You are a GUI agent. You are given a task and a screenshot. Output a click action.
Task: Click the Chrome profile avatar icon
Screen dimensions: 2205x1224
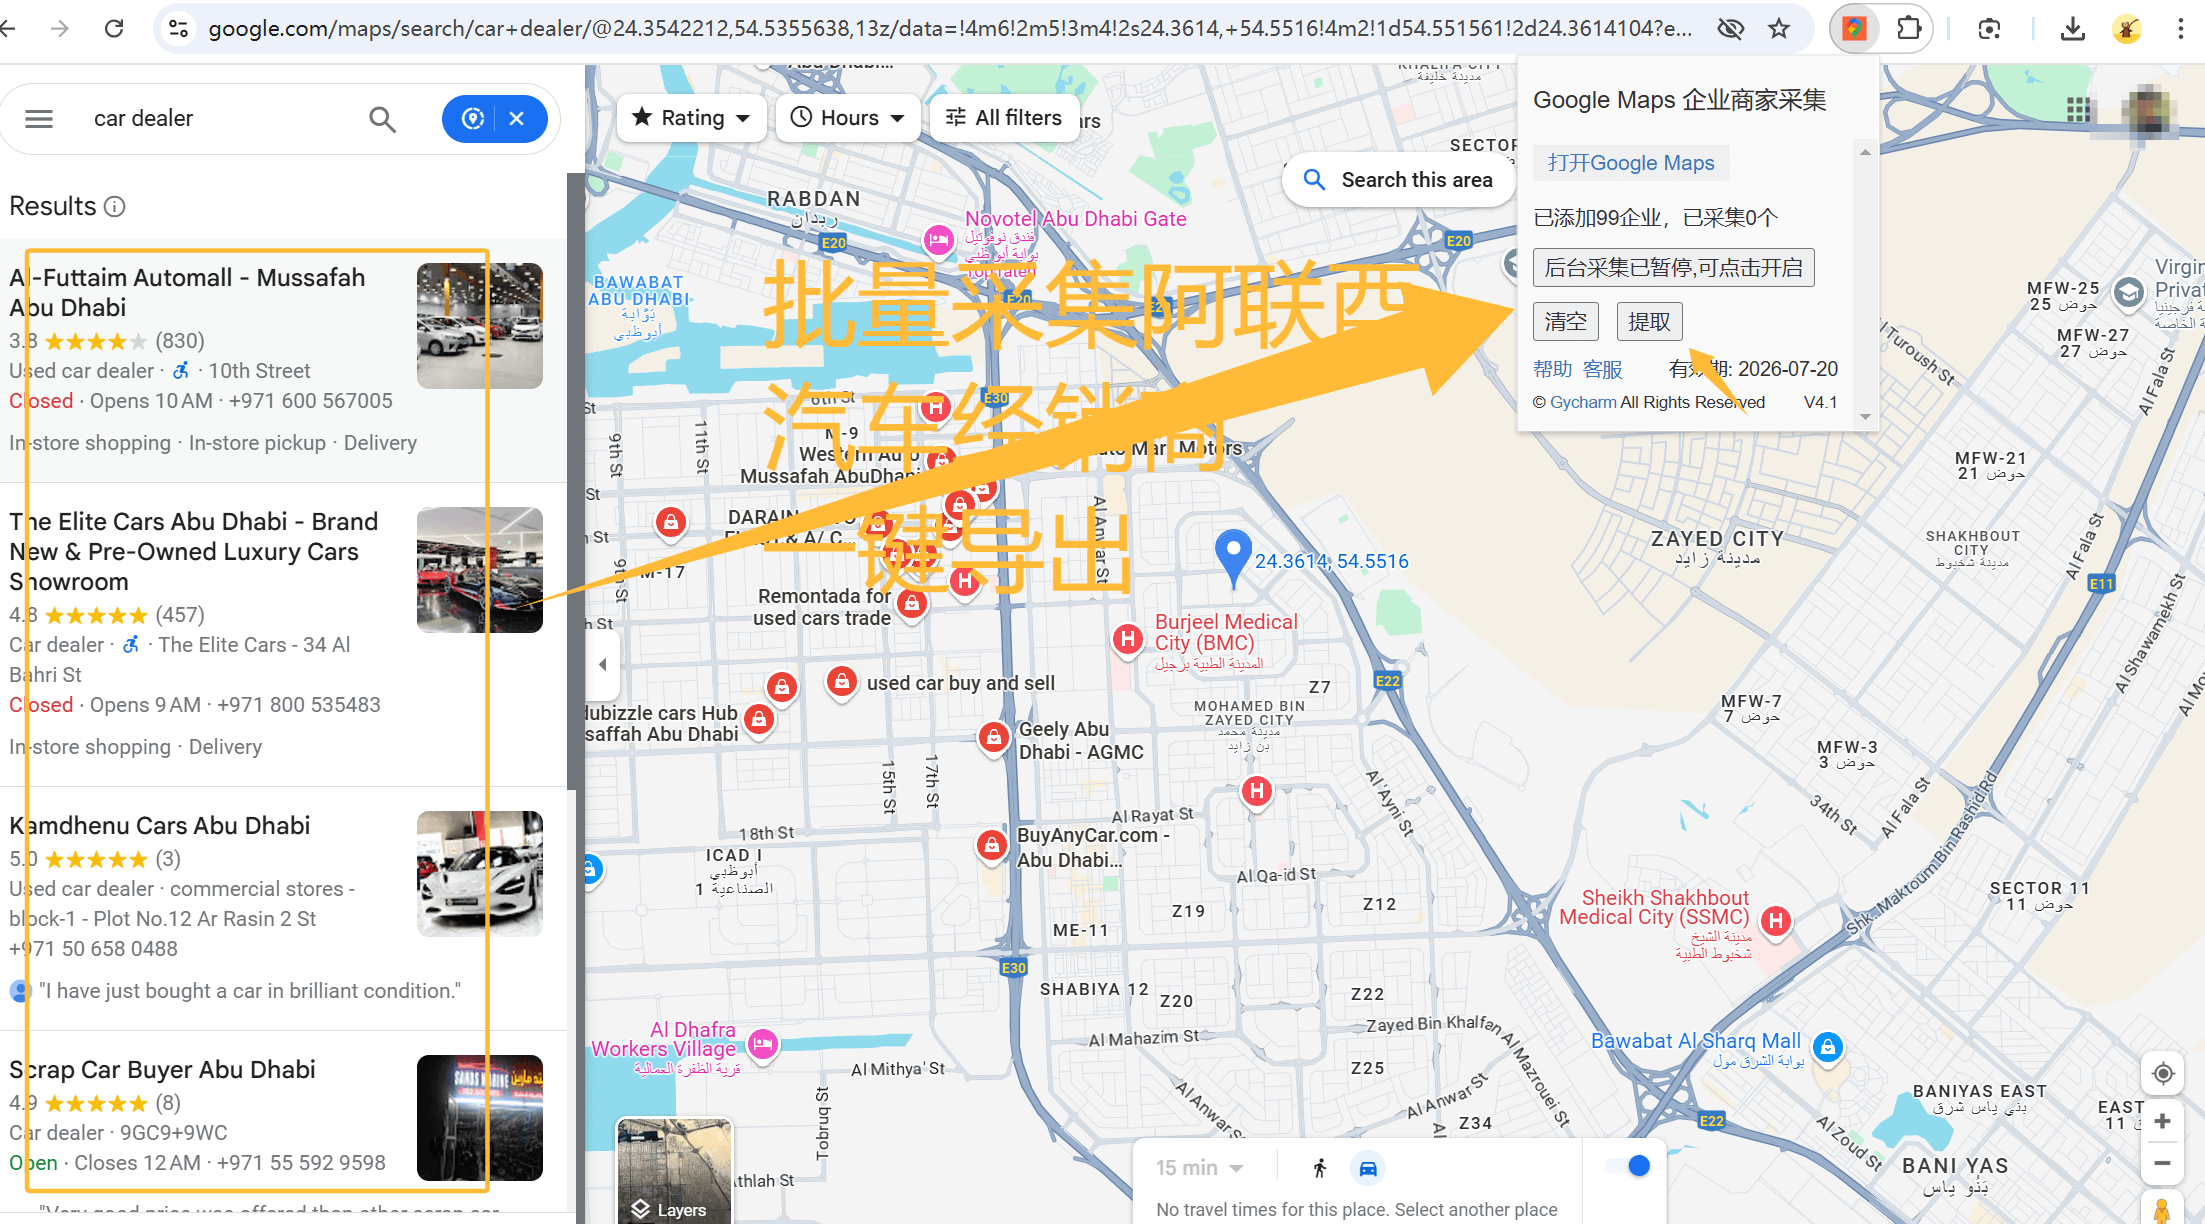pyautogui.click(x=2127, y=28)
